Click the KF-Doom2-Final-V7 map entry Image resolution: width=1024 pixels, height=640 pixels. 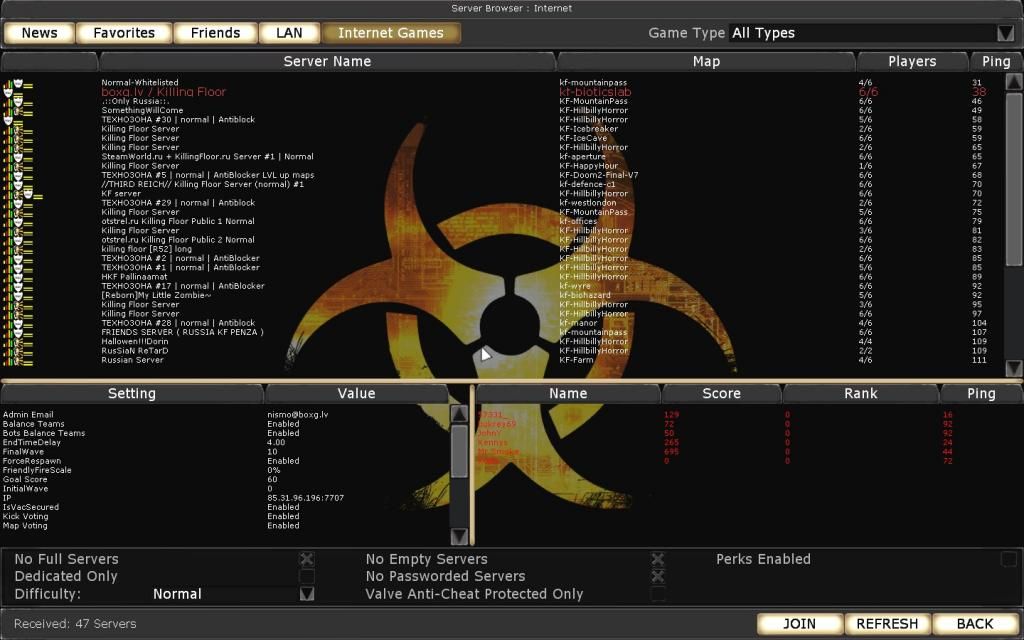click(599, 175)
